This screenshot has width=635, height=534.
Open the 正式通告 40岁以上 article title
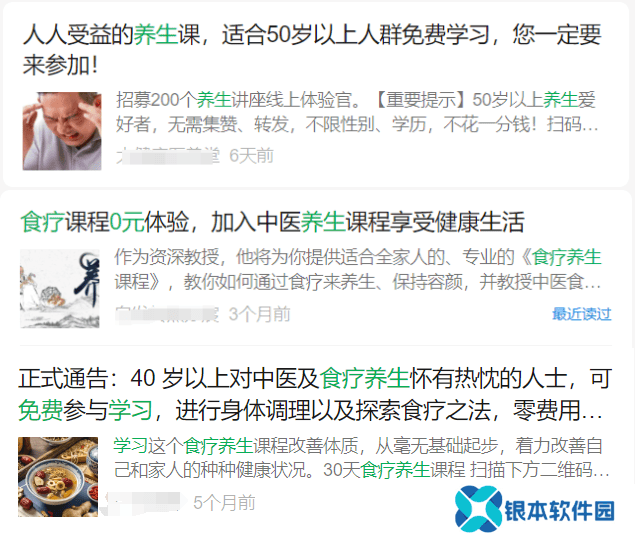point(315,394)
